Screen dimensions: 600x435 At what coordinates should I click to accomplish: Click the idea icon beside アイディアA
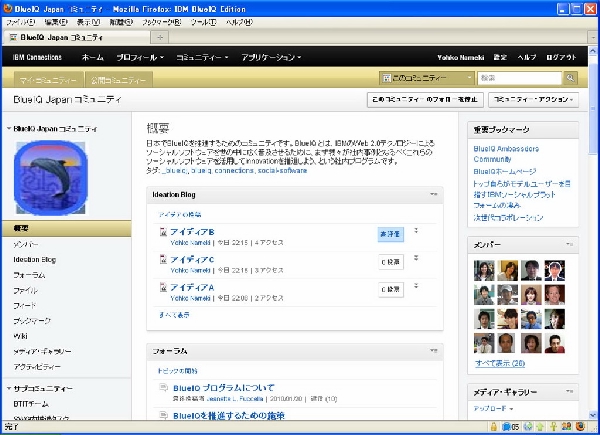(163, 288)
